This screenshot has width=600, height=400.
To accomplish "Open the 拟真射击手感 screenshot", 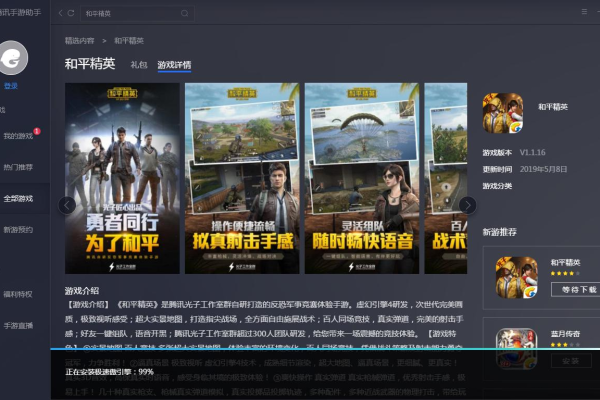I will tap(242, 178).
